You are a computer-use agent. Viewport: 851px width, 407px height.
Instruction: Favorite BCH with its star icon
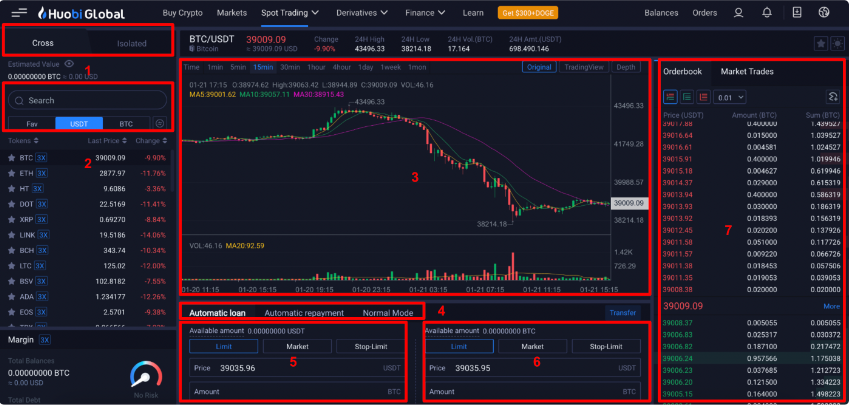pyautogui.click(x=11, y=251)
